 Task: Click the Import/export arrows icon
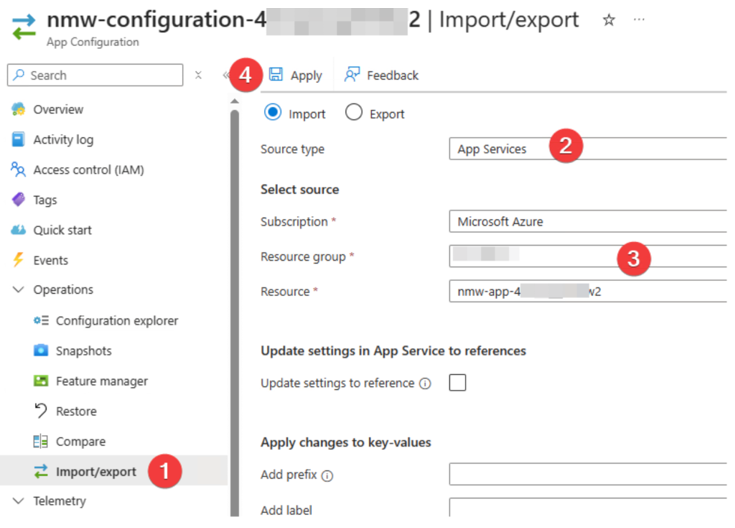click(x=41, y=471)
